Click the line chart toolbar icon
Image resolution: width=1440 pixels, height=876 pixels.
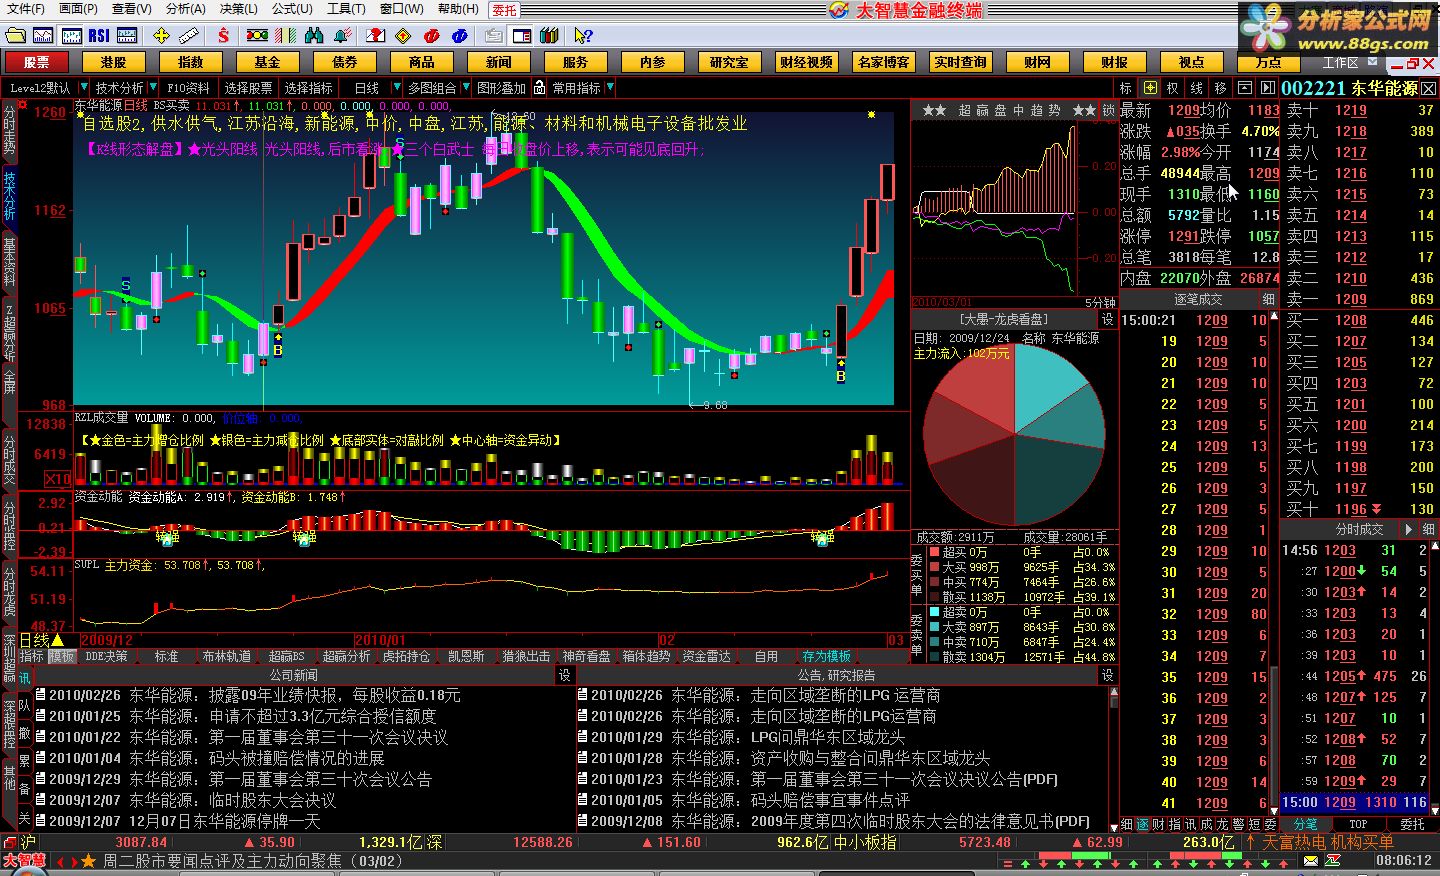[43, 35]
